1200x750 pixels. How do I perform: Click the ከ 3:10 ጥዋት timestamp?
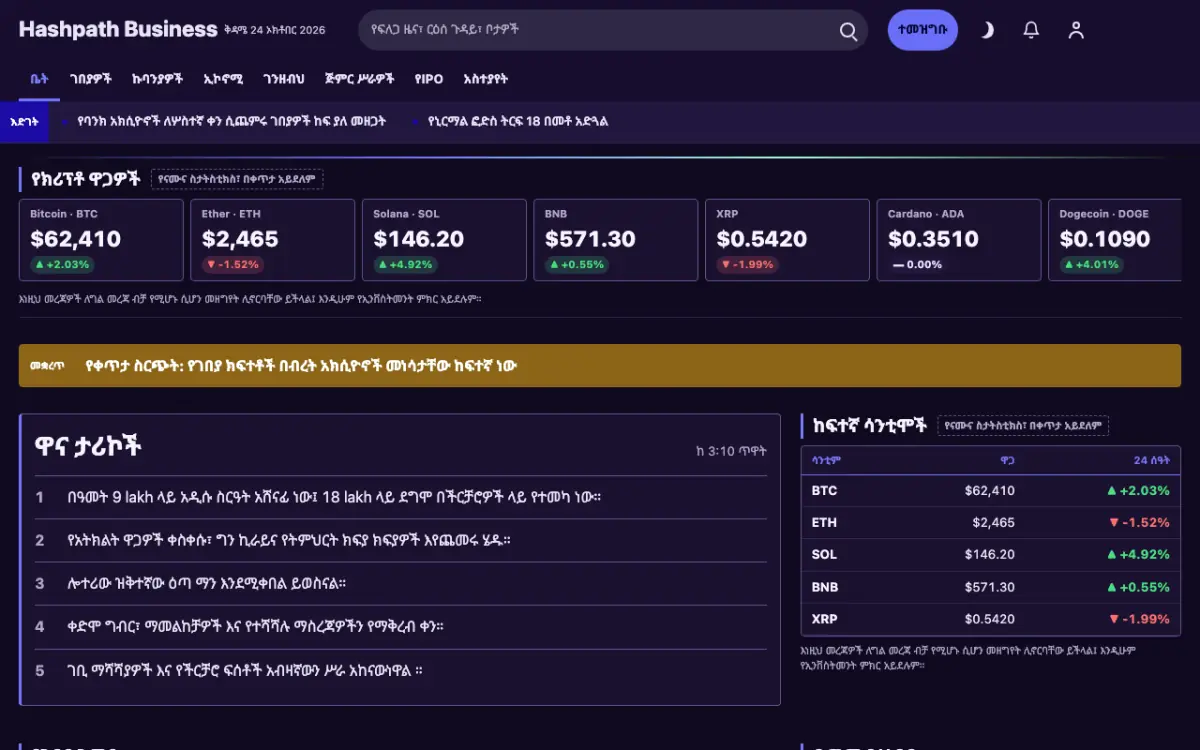(x=731, y=451)
